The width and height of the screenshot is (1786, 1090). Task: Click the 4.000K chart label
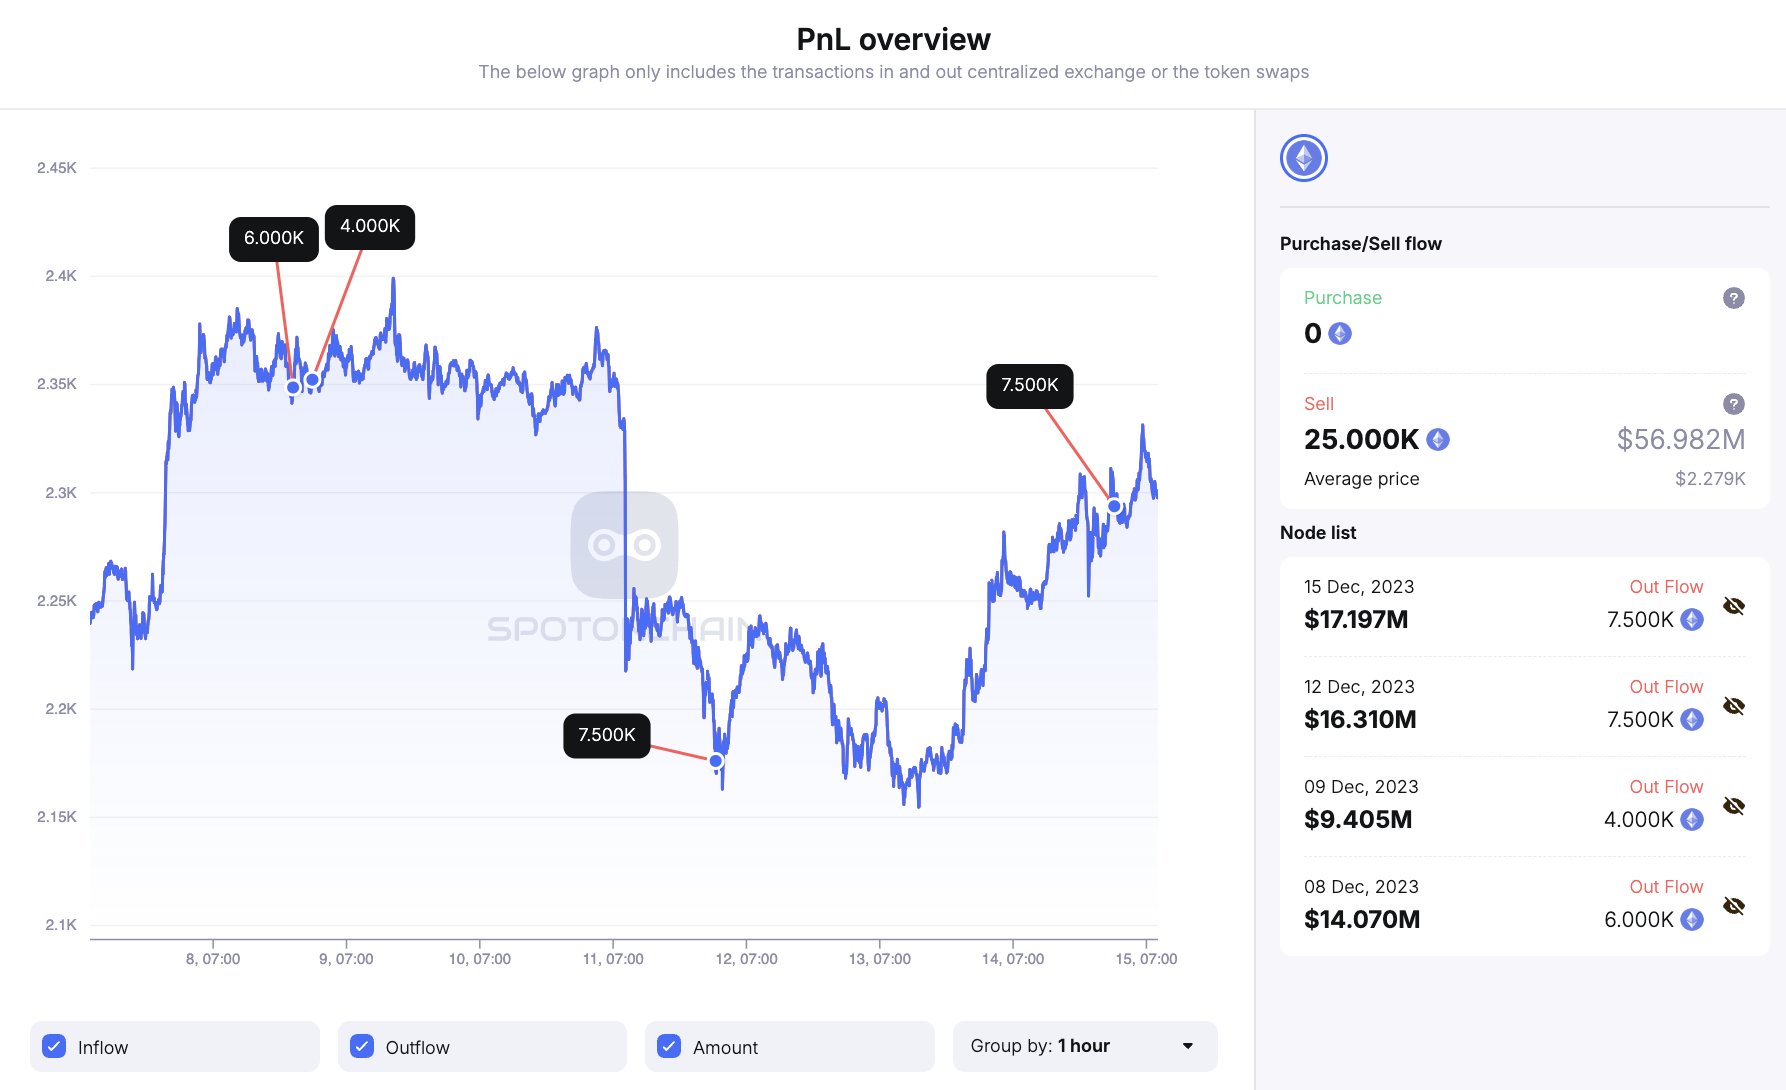(370, 226)
